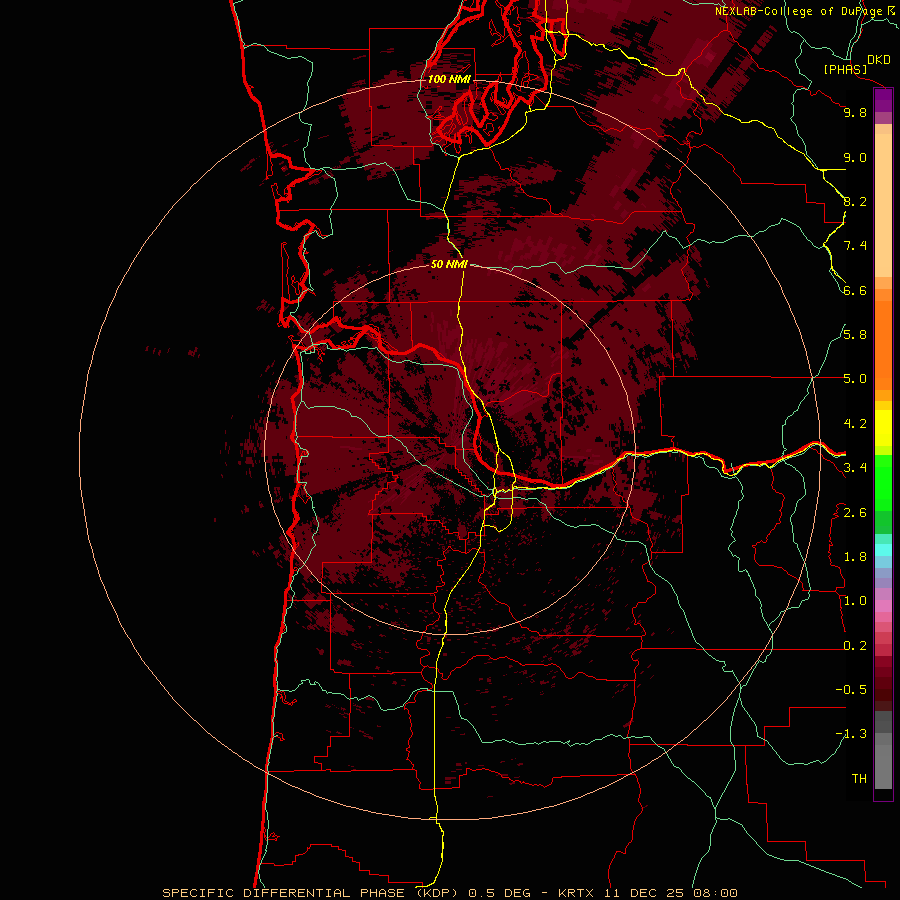
Task: Pick the bright green band of the color scale
Action: tap(883, 482)
